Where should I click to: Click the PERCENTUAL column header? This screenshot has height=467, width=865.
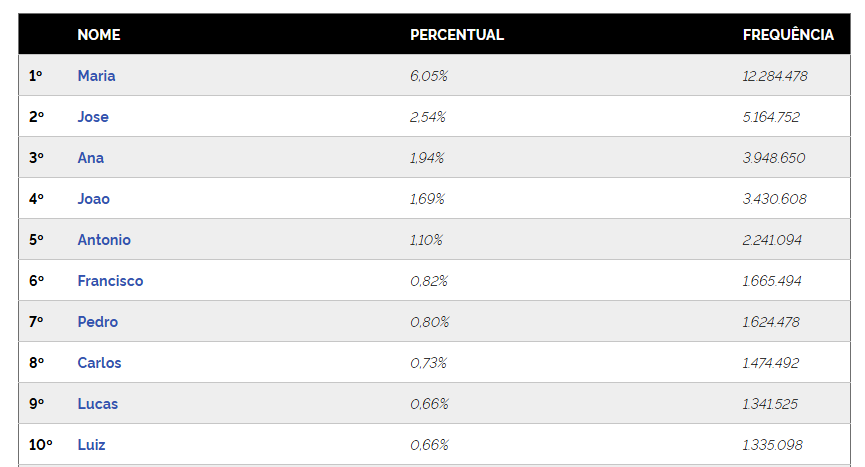pyautogui.click(x=456, y=35)
